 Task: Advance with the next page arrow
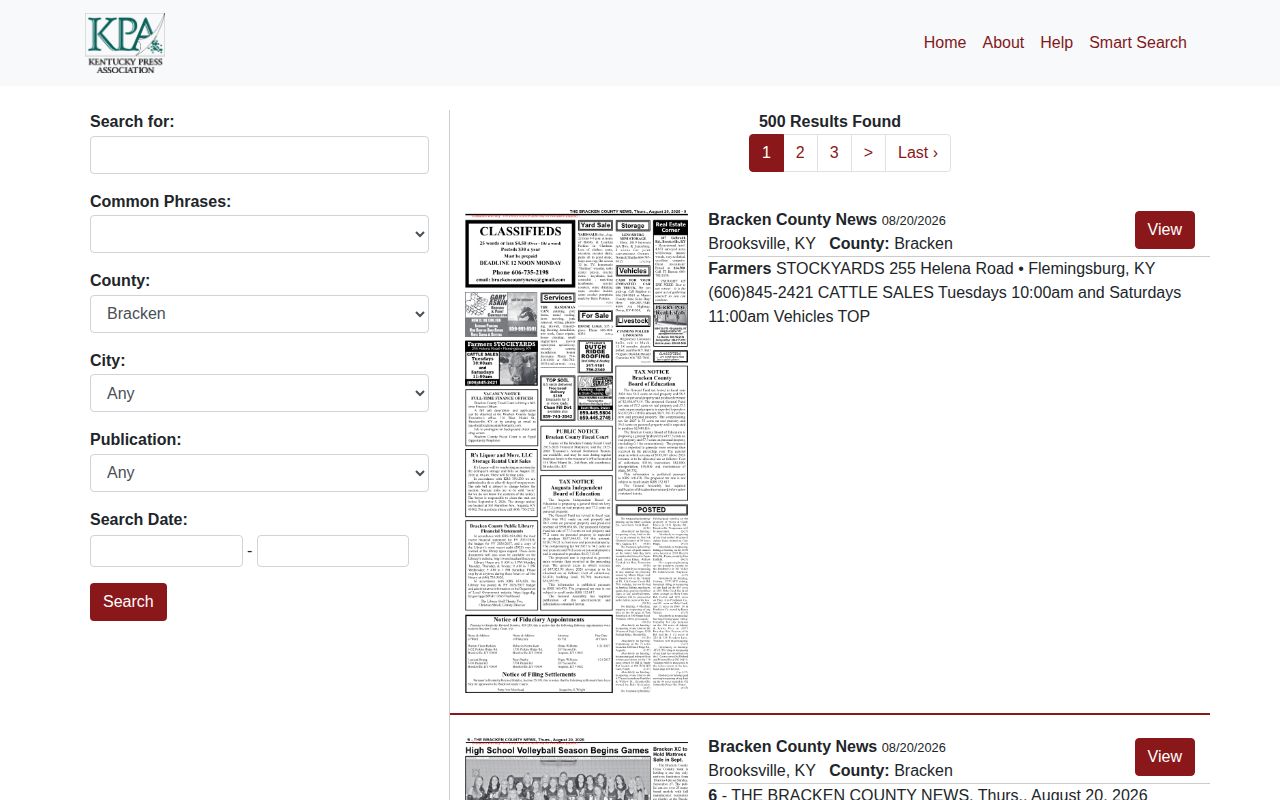coord(868,153)
